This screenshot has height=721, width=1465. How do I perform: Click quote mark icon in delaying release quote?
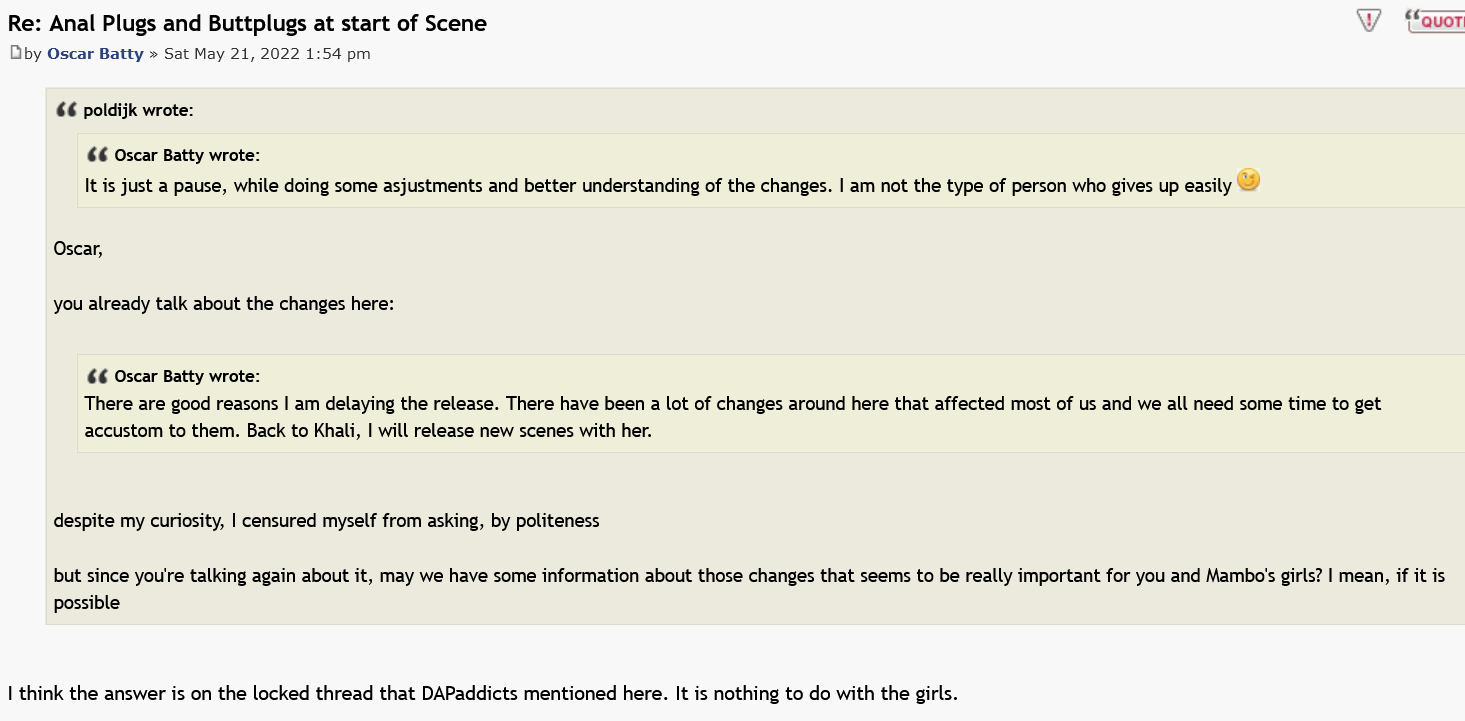pyautogui.click(x=98, y=376)
